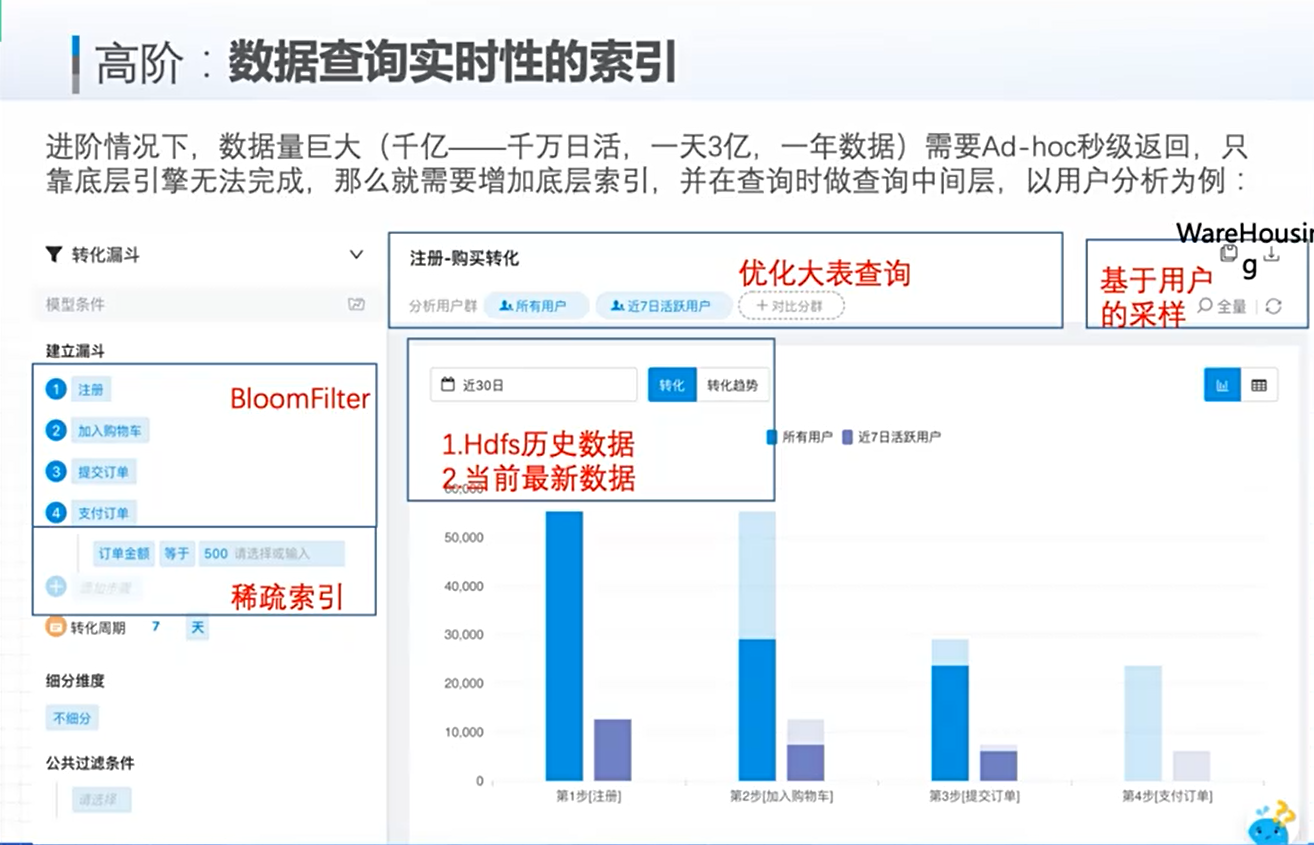Open the 模型条件 expand icon
1314x845 pixels.
click(356, 304)
